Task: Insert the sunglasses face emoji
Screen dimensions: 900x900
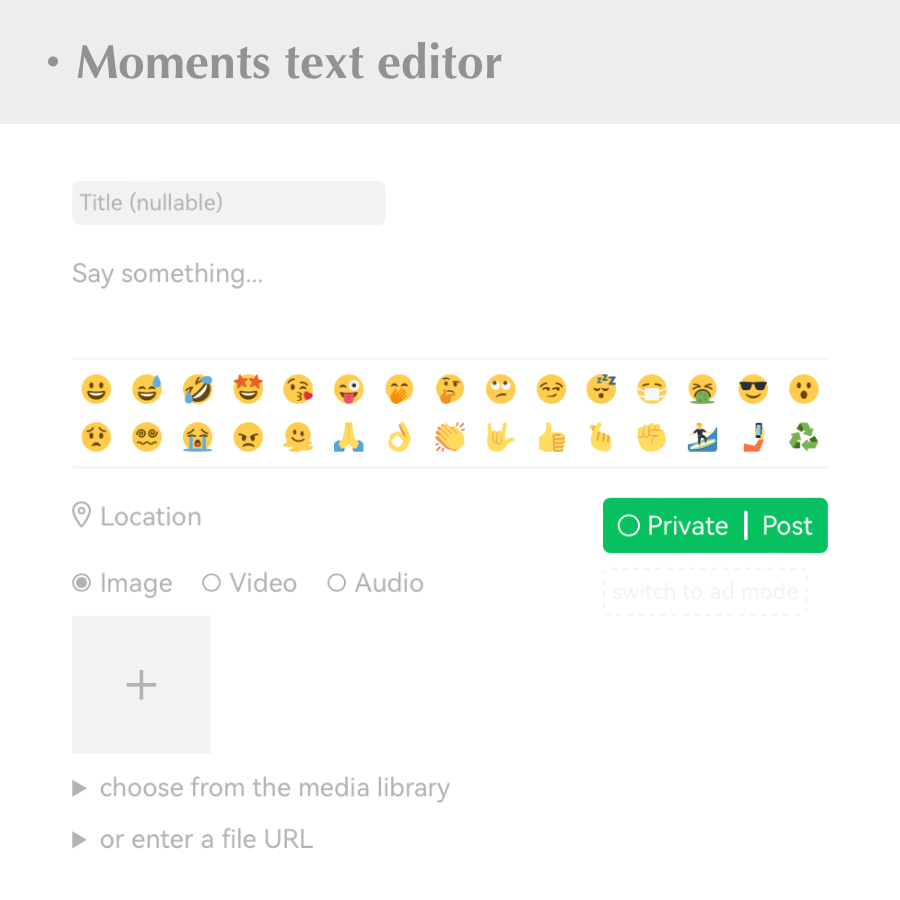Action: point(752,389)
